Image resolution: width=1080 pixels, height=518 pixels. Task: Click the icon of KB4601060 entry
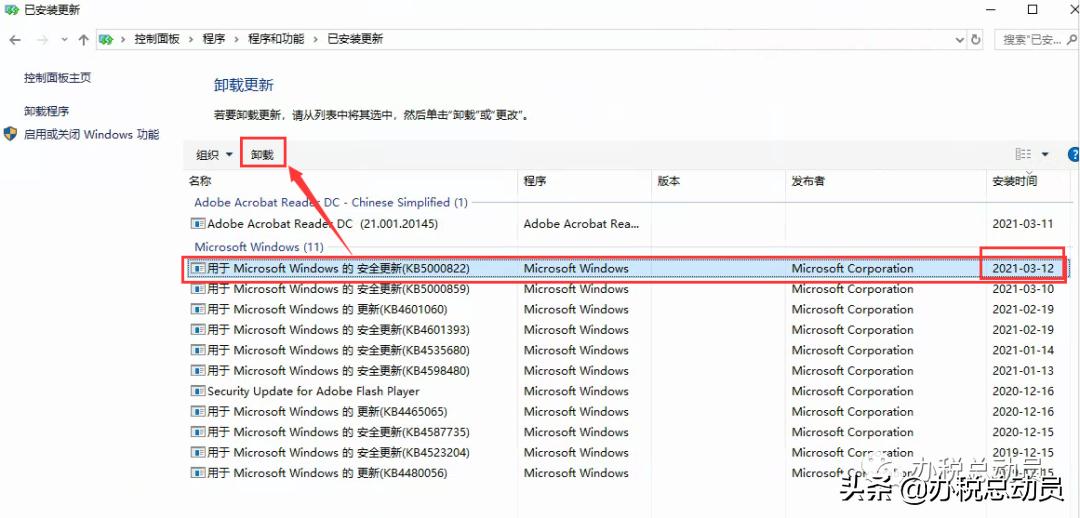tap(198, 309)
